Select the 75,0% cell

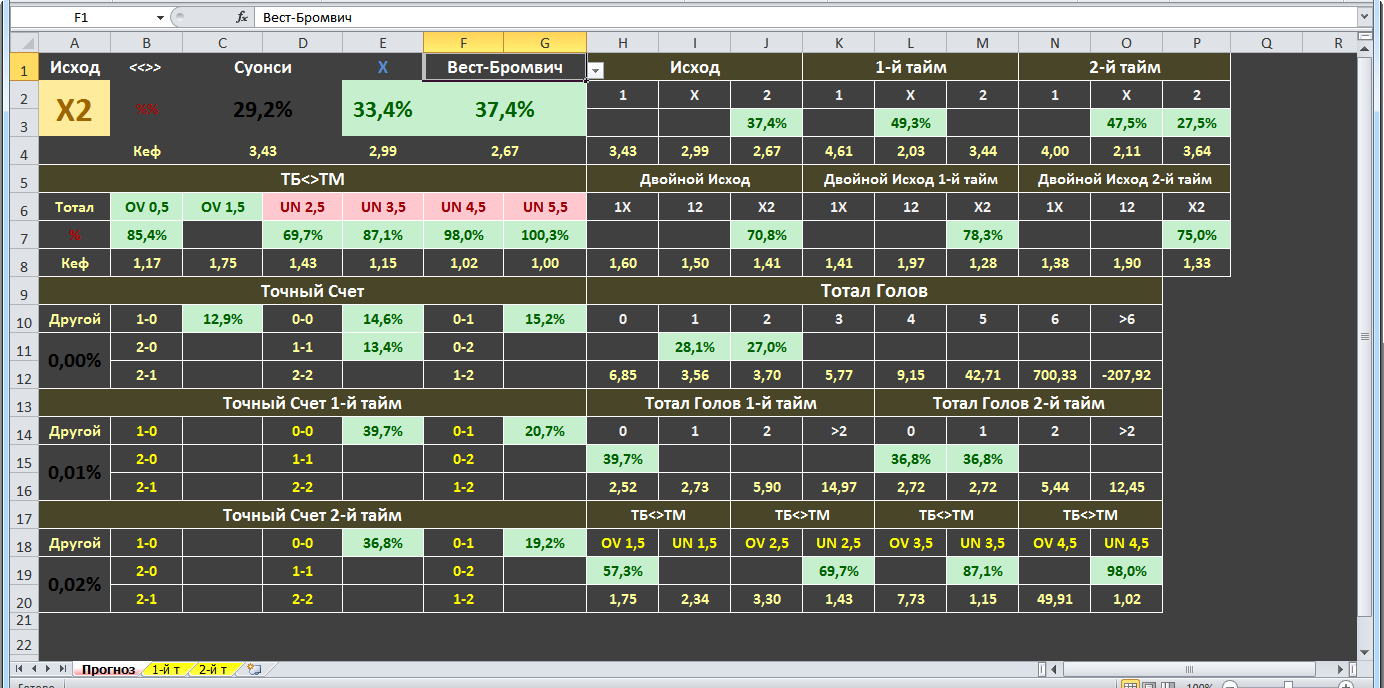(1197, 235)
